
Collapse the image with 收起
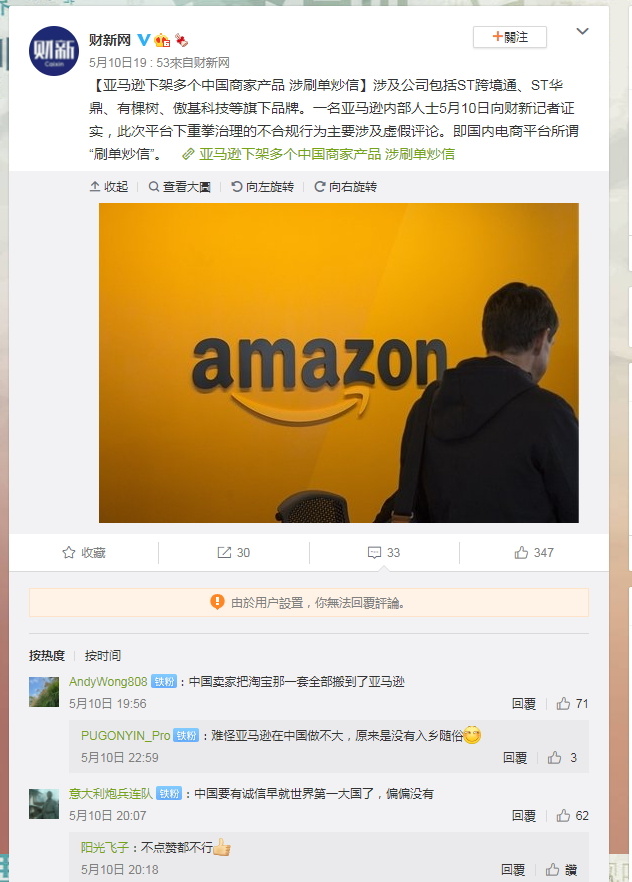(109, 187)
